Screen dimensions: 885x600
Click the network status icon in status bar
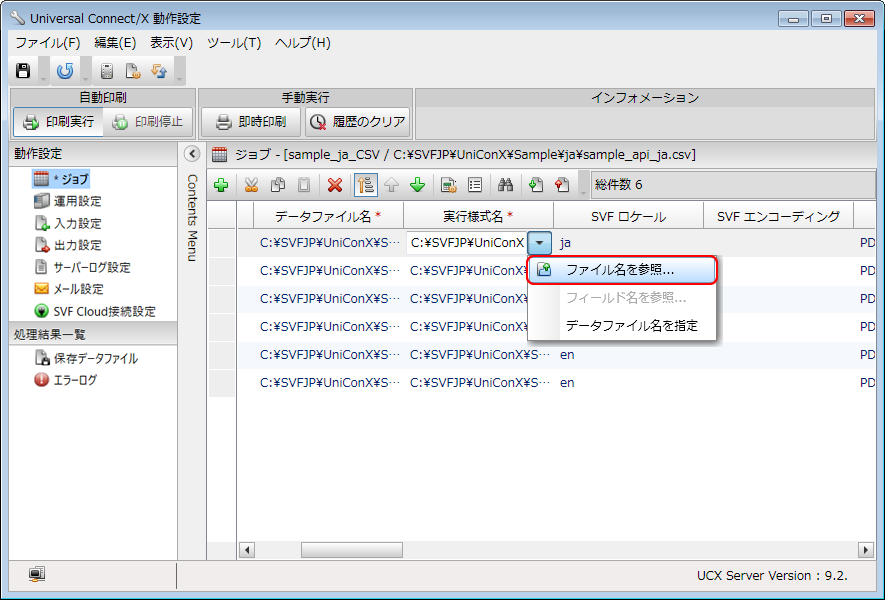tap(37, 575)
